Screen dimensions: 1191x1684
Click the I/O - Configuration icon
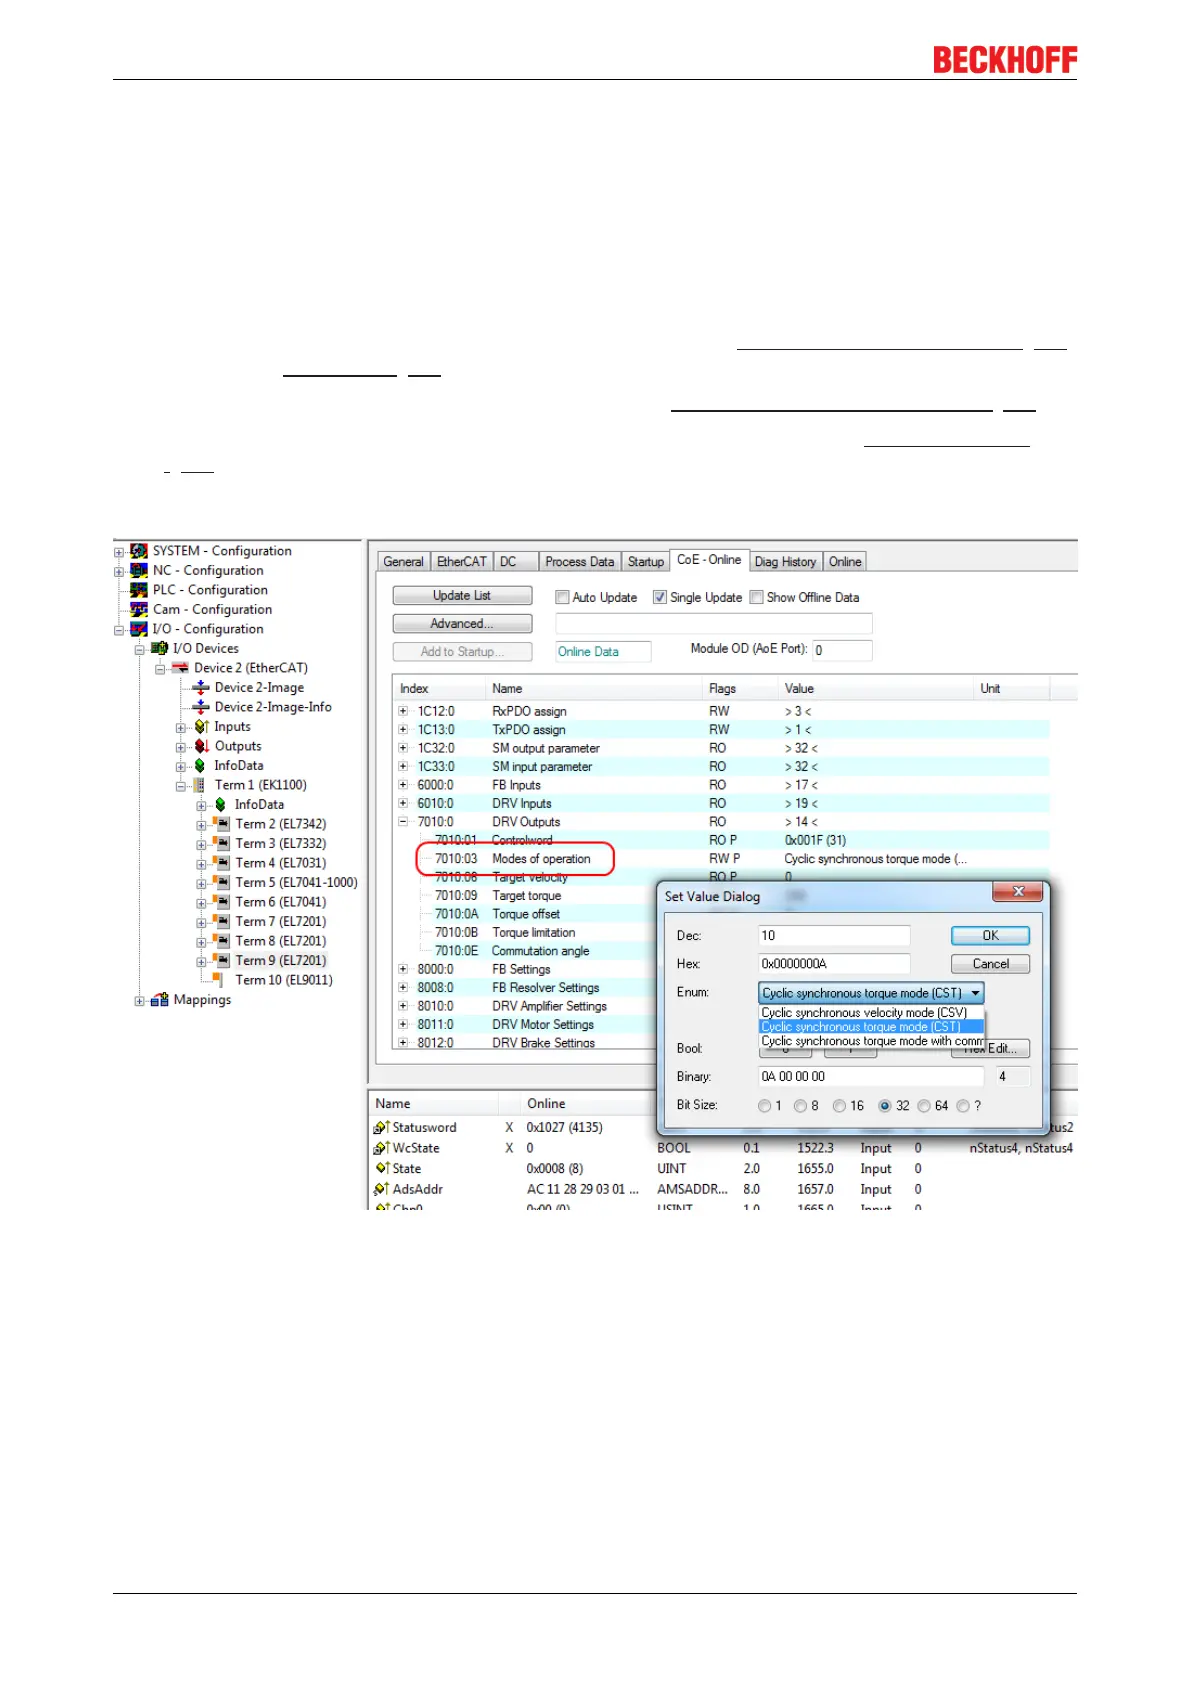(139, 629)
